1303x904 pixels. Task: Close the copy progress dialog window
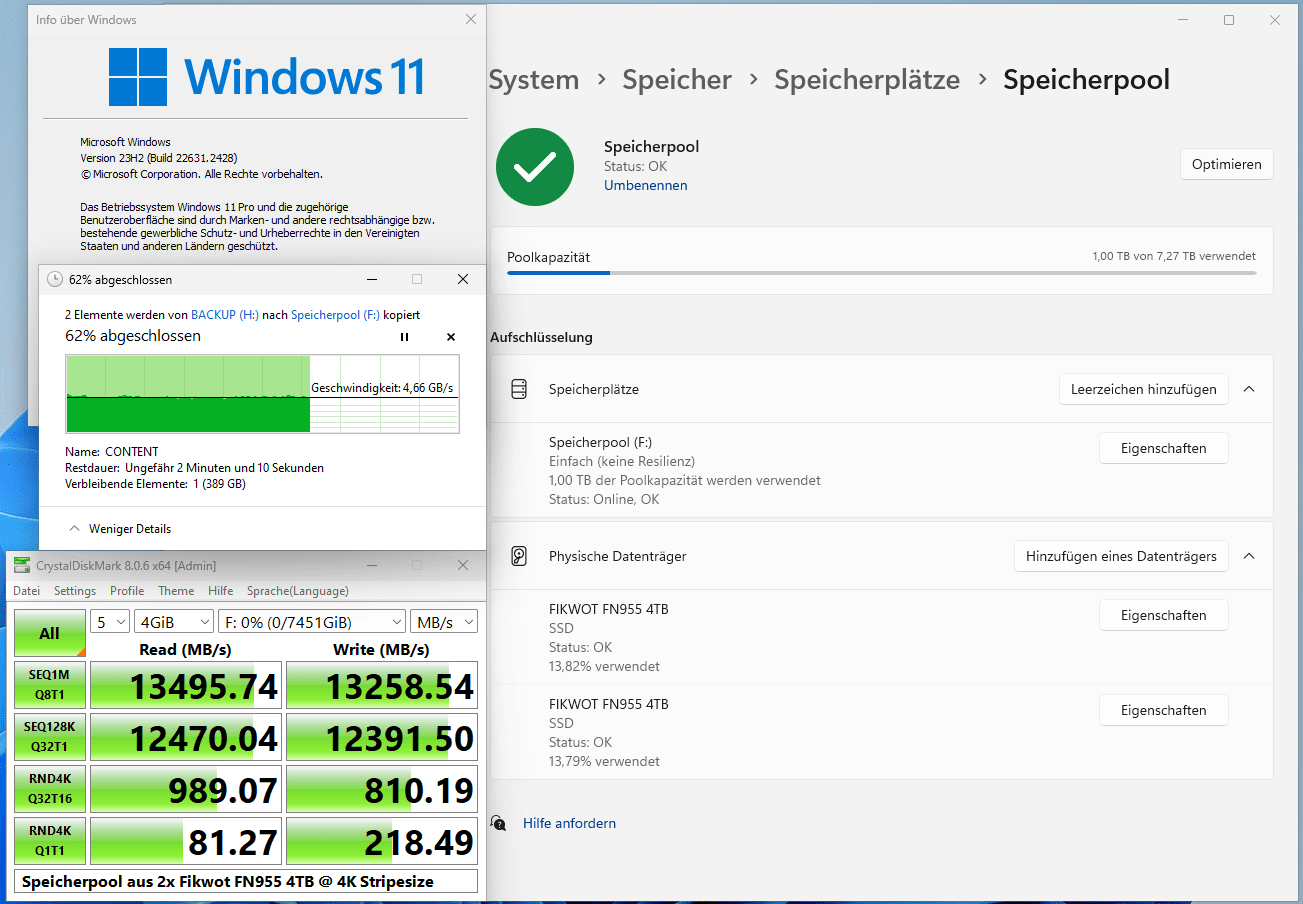(x=463, y=279)
